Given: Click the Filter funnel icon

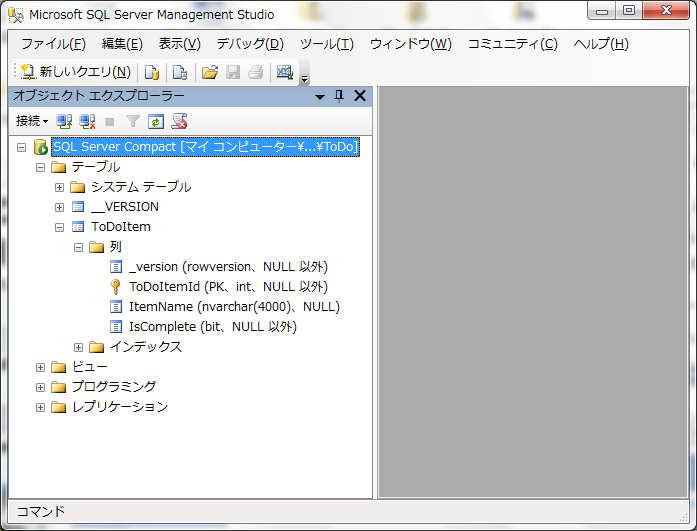Looking at the screenshot, I should [x=133, y=121].
